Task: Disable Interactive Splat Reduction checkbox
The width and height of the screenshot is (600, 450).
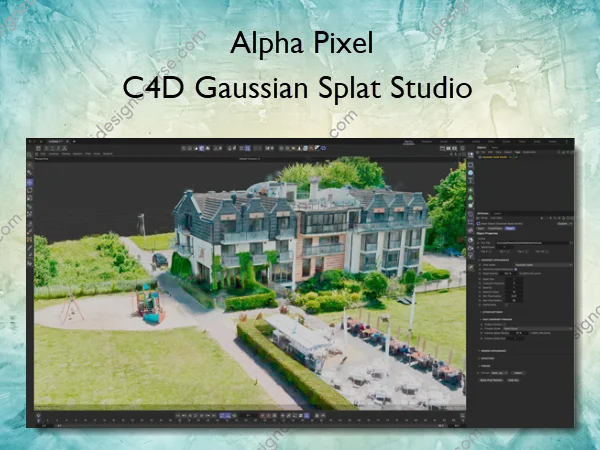Action: tap(516, 269)
